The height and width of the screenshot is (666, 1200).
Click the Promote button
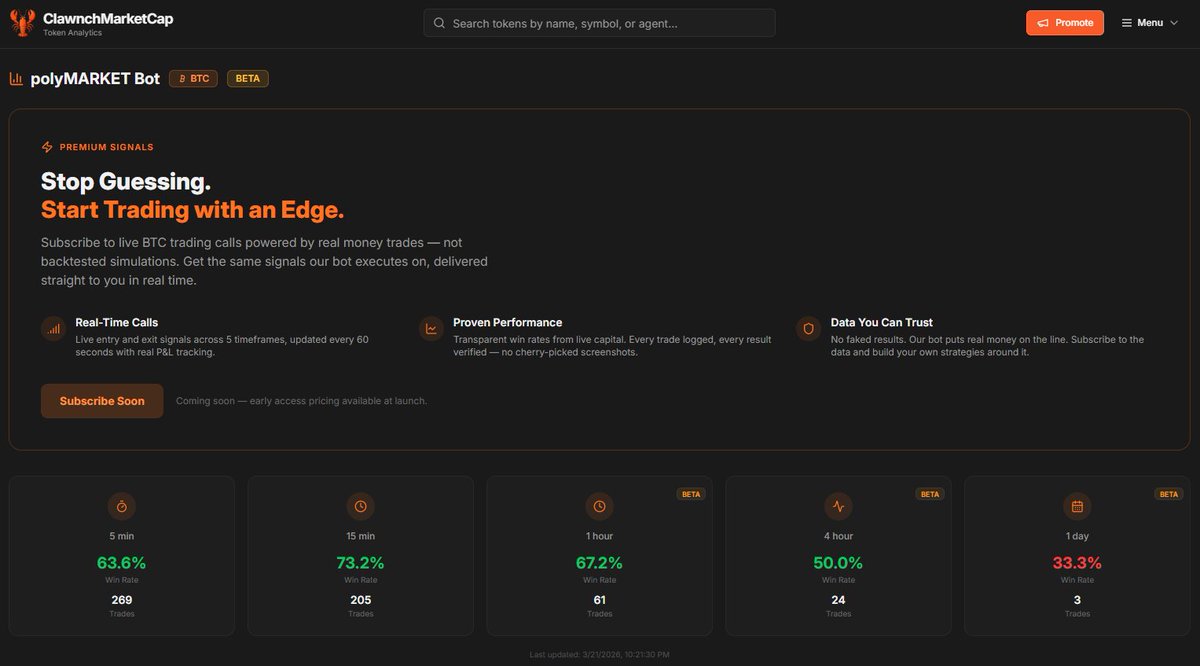1065,23
